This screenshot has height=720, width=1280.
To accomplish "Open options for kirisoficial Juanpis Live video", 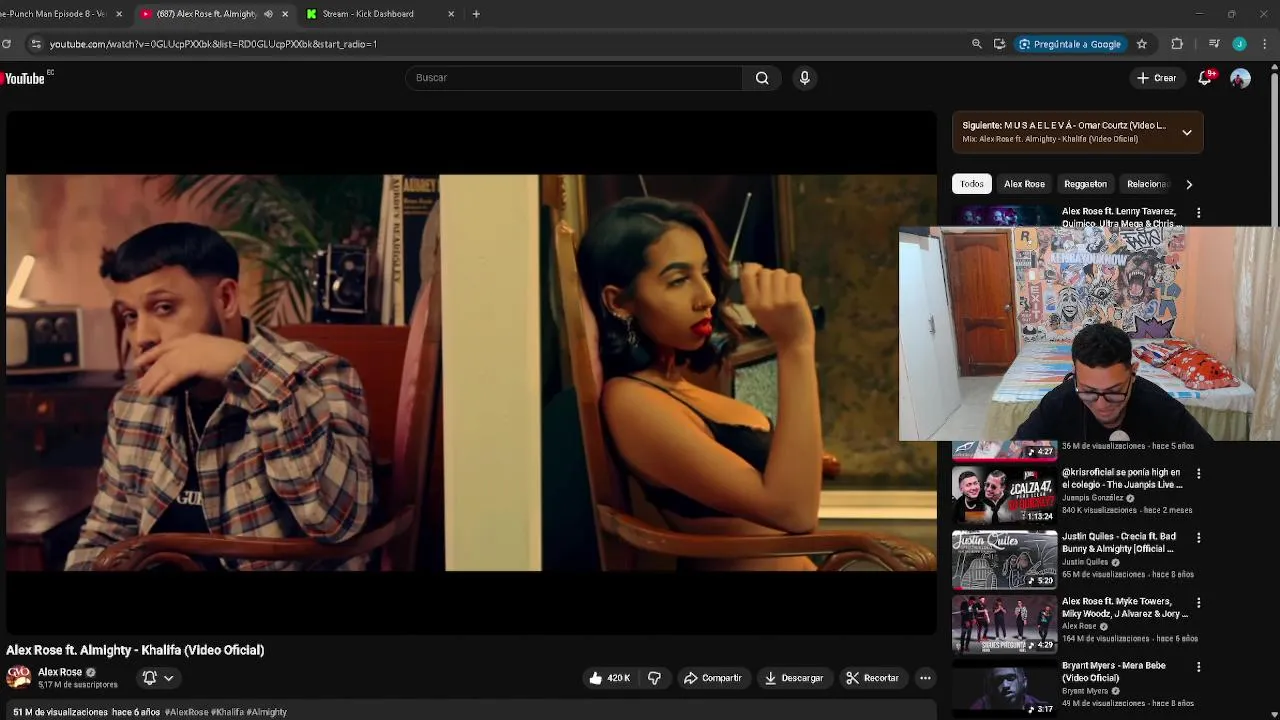I will (x=1198, y=474).
